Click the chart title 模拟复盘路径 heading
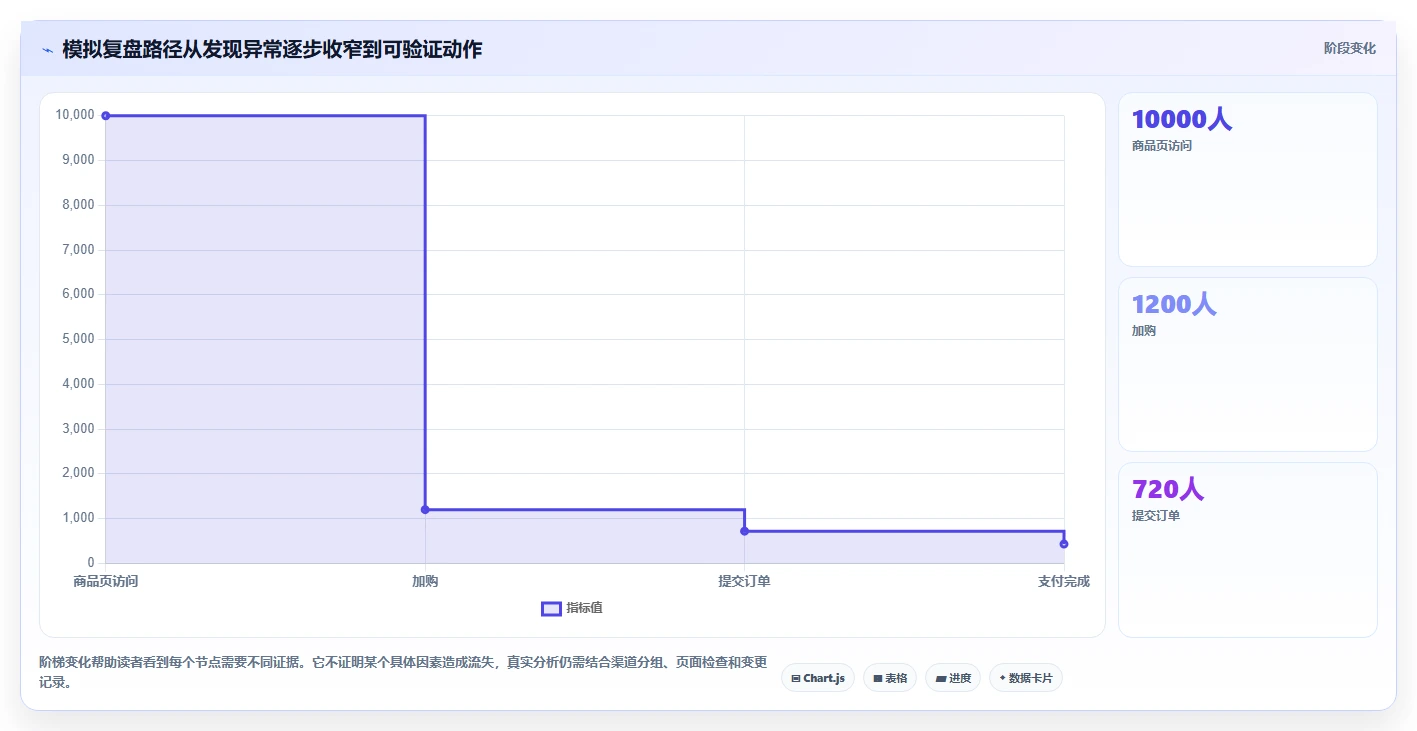 (x=272, y=49)
